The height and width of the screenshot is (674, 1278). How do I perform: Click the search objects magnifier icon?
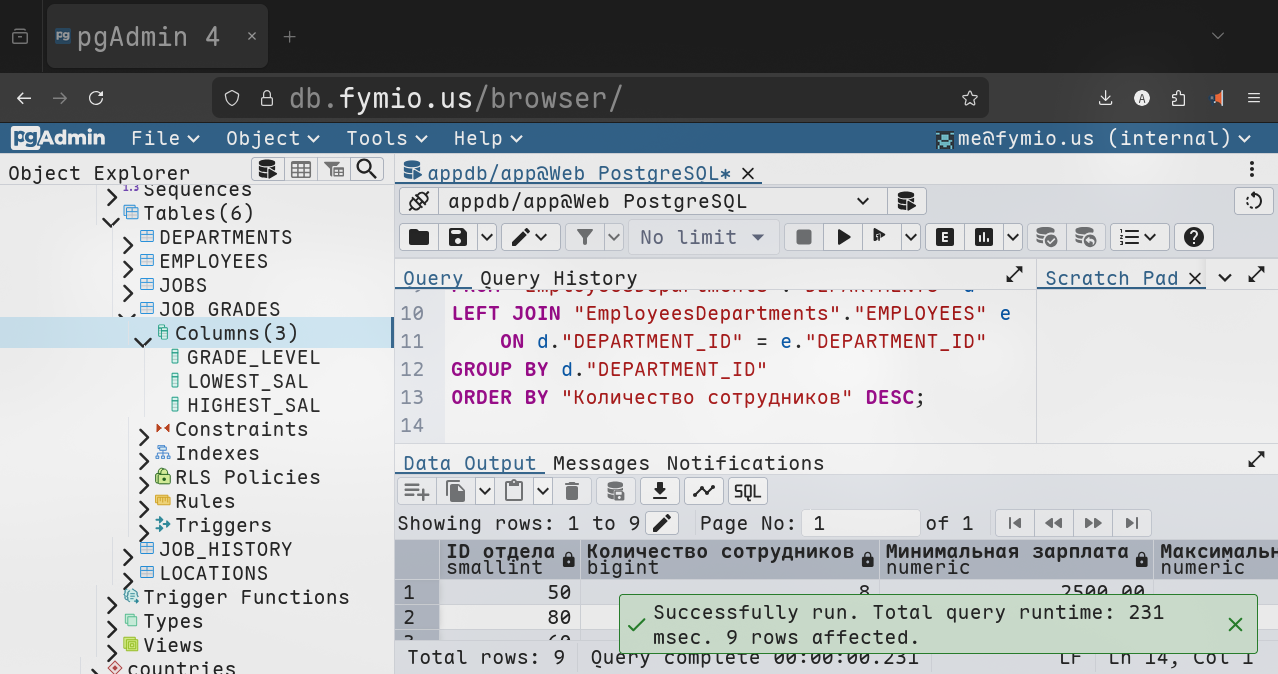click(367, 169)
